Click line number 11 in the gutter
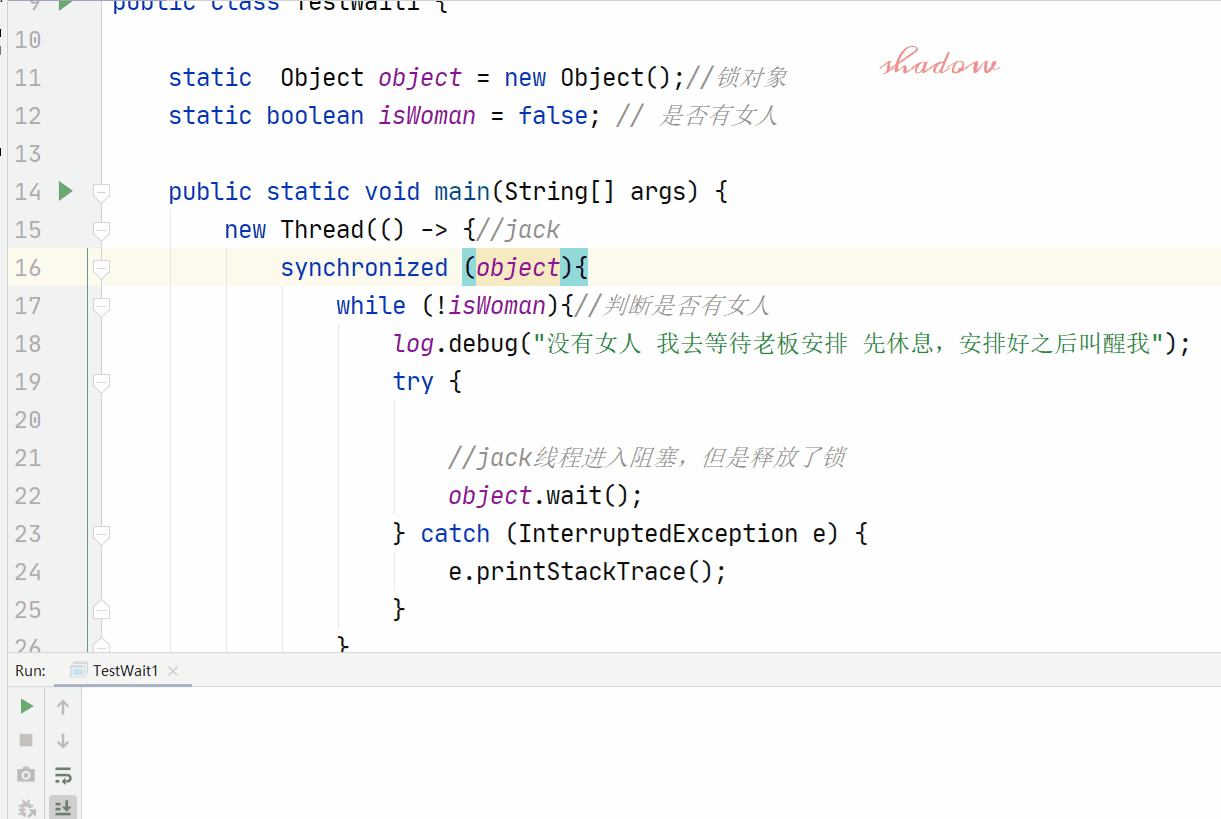 pos(28,78)
